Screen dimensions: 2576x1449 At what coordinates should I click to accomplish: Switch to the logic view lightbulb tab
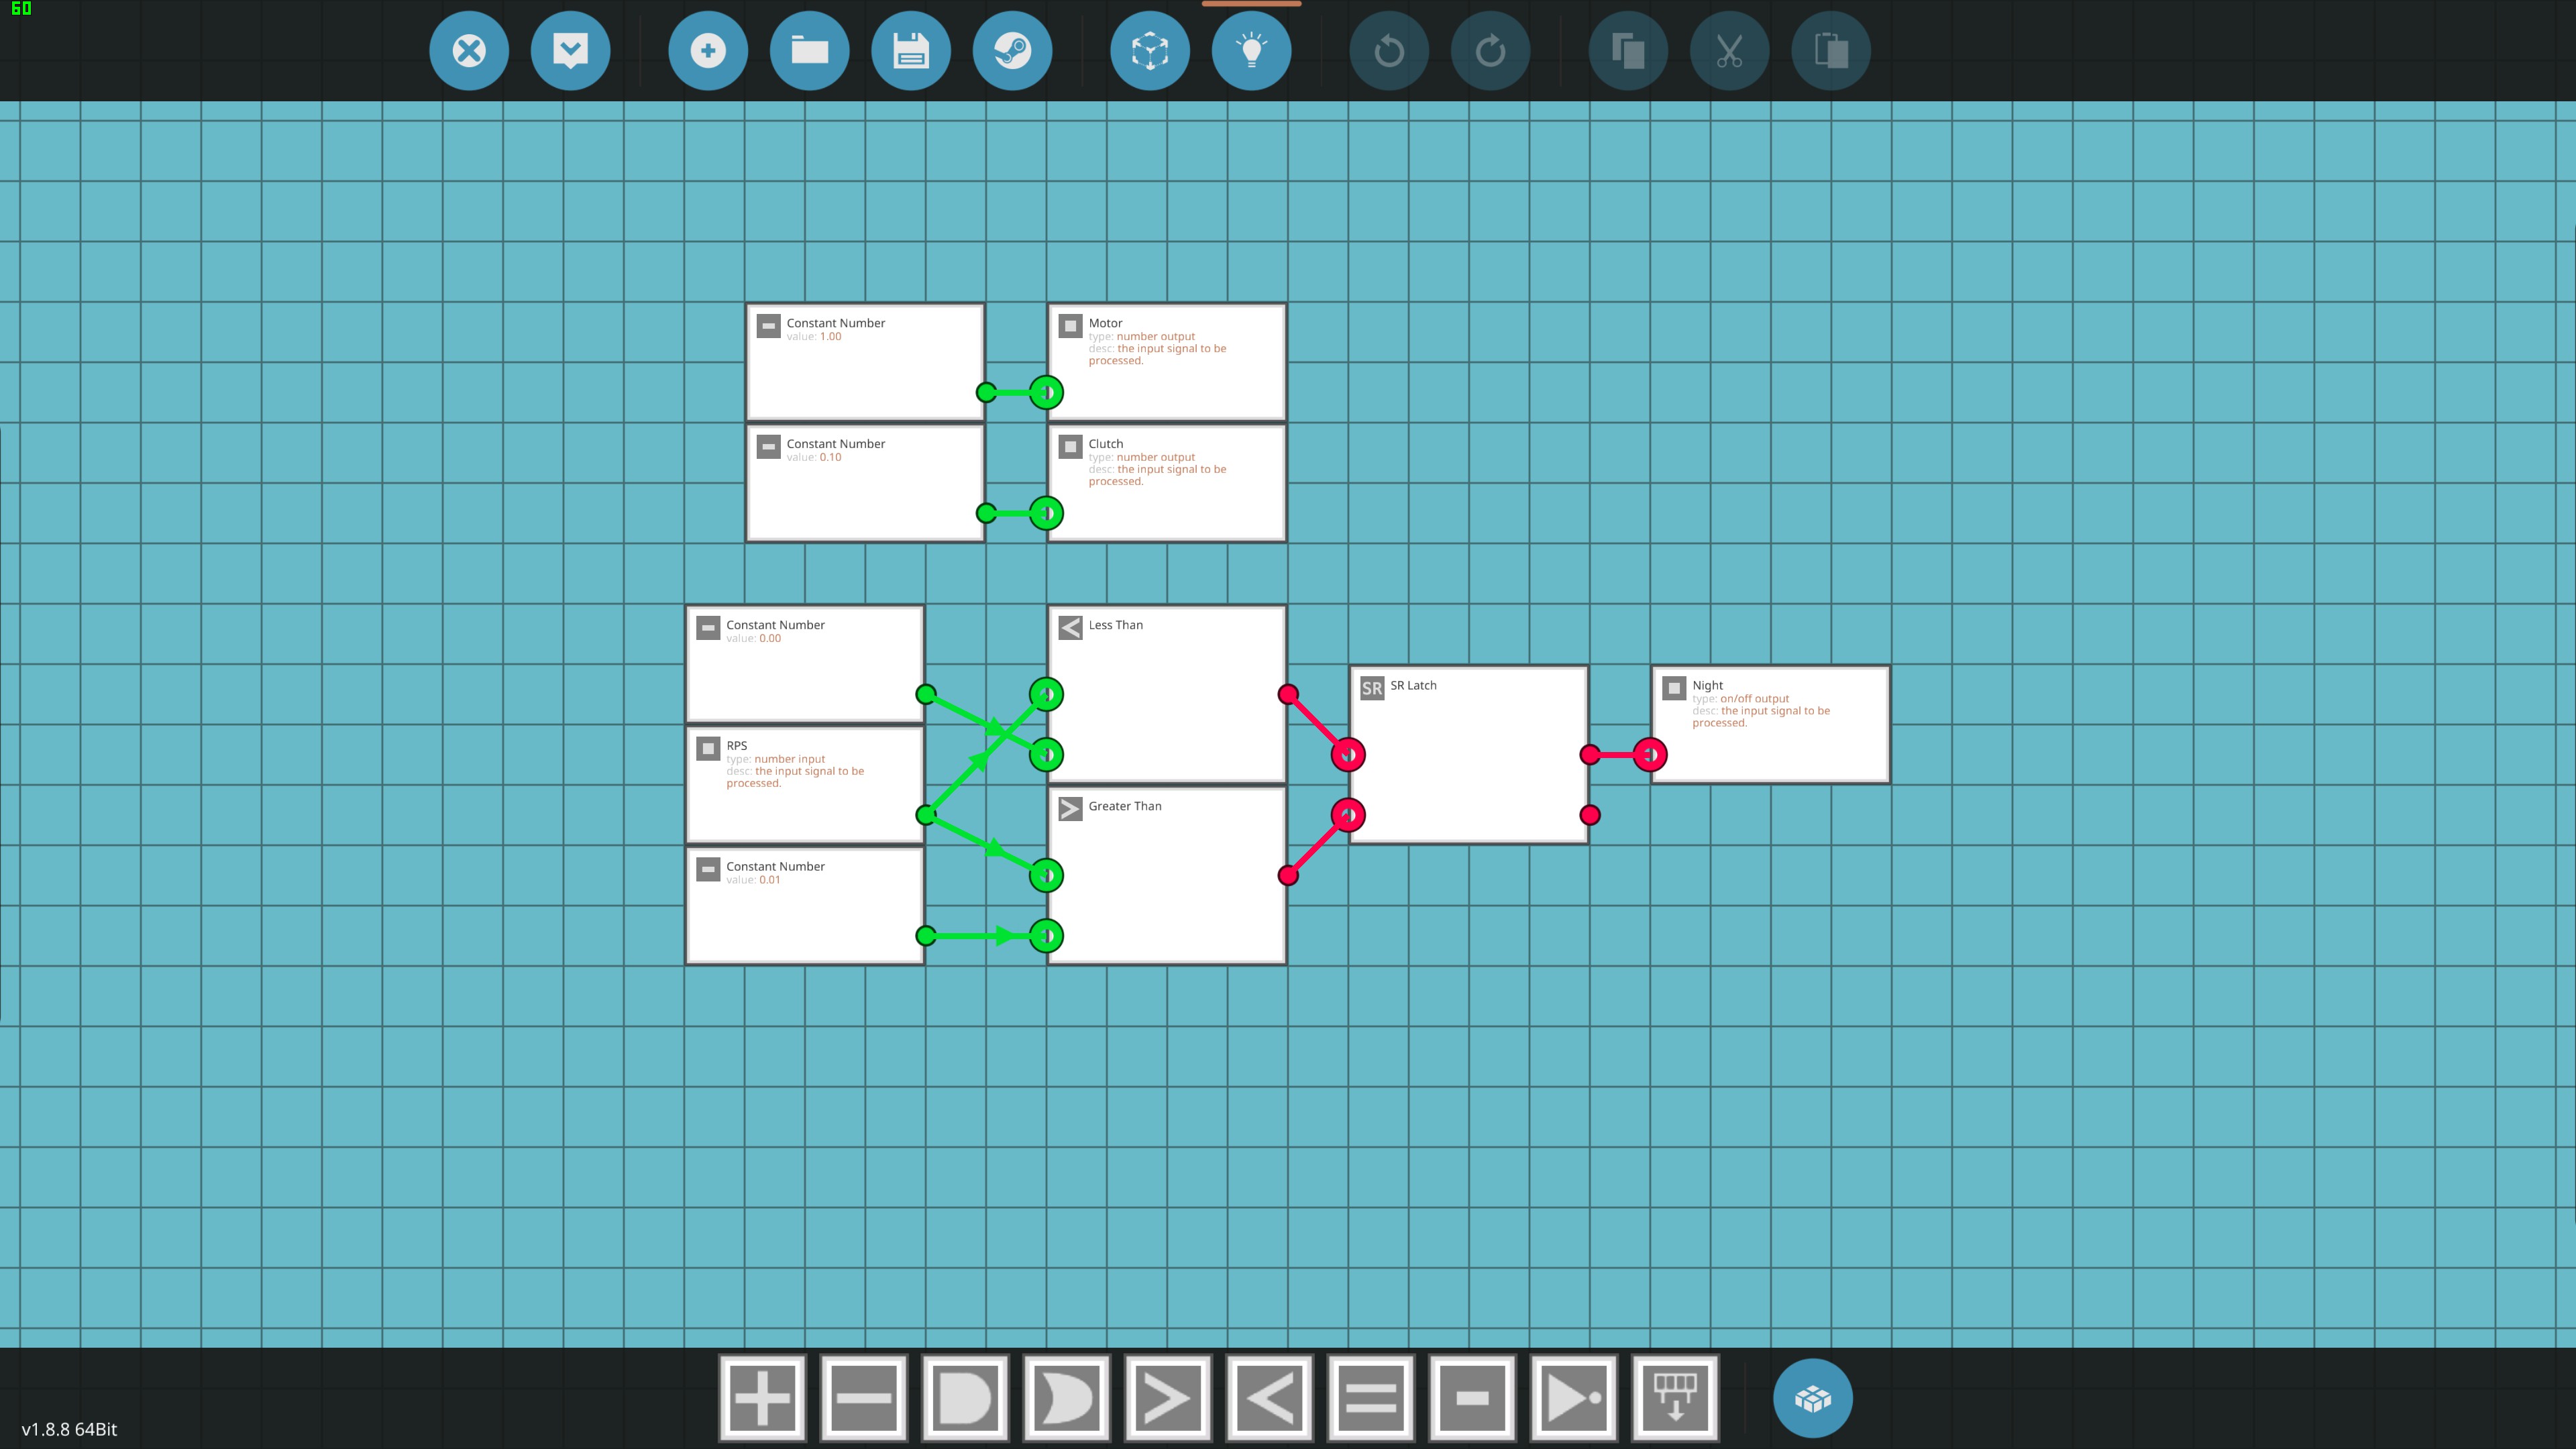tap(1251, 51)
